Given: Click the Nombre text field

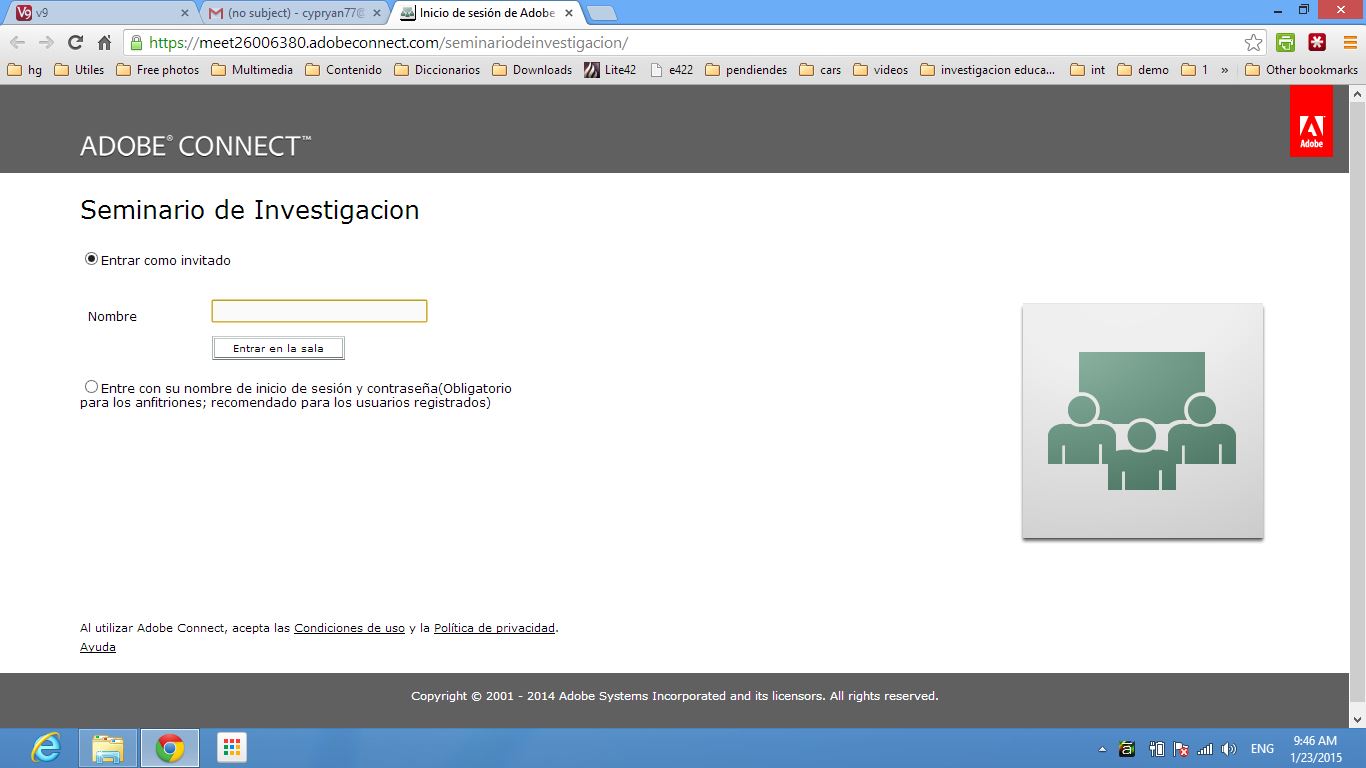Looking at the screenshot, I should 319,311.
